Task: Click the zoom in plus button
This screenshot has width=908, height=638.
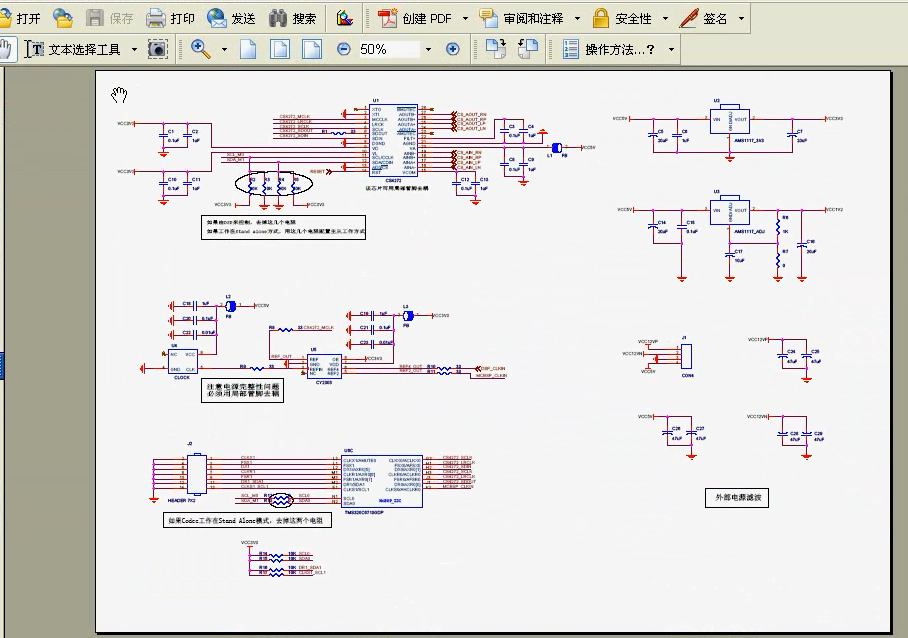Action: coord(452,49)
